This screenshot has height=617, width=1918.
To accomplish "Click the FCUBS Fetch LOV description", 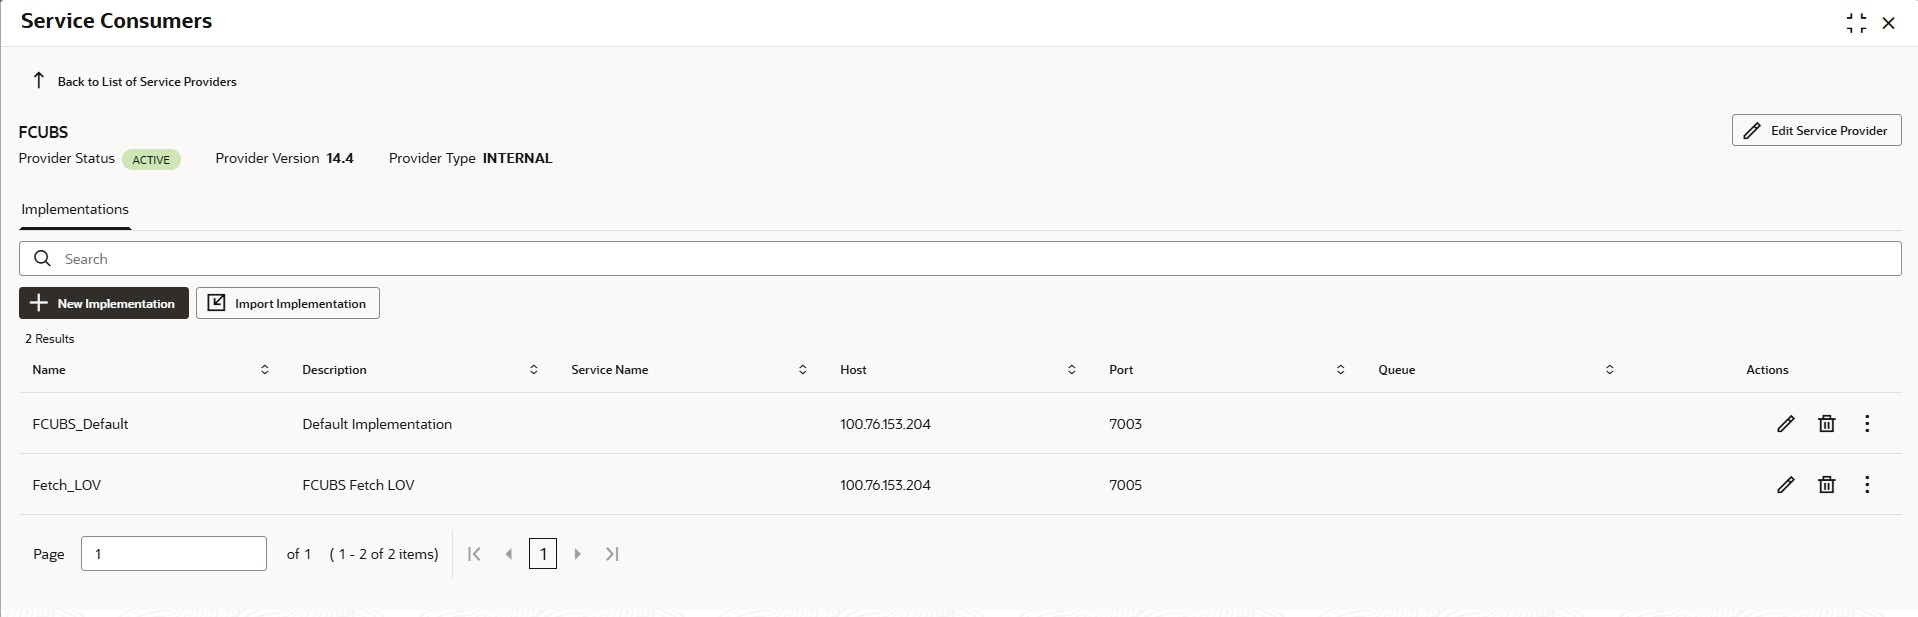I will pos(358,485).
